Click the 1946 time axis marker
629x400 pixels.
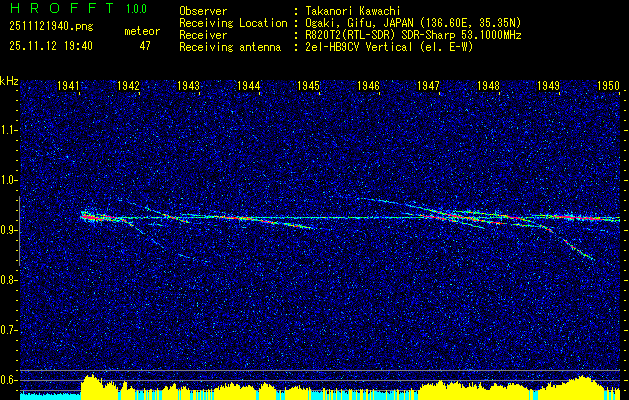[x=369, y=85]
